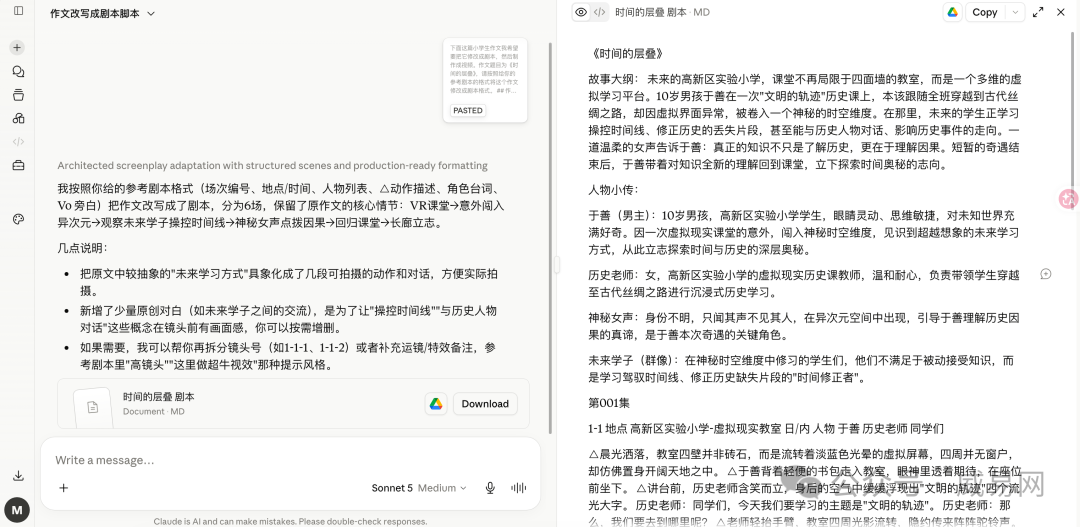Open the Code icon in sidebar
This screenshot has width=1080, height=527.
pyautogui.click(x=19, y=142)
